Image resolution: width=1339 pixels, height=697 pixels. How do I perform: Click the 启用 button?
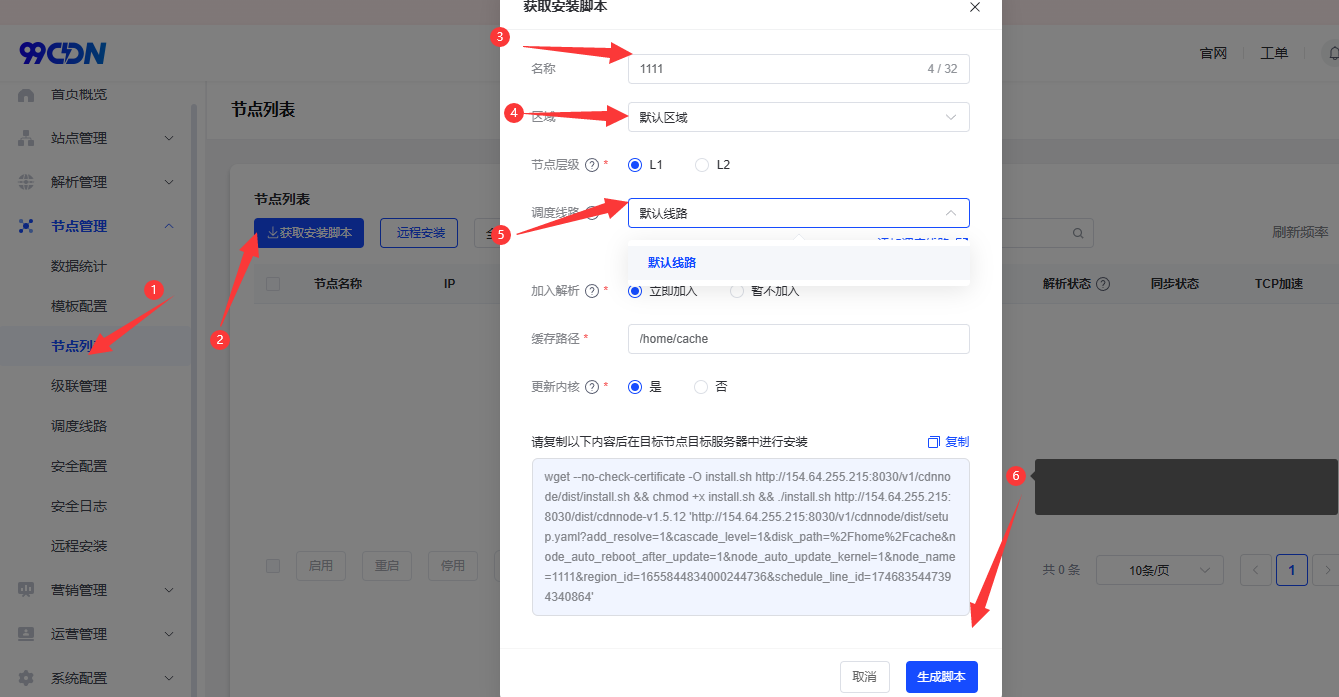(321, 566)
